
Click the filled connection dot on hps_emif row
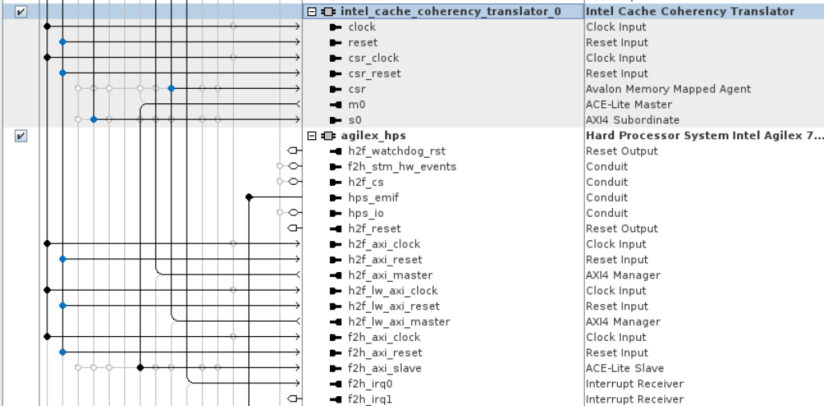click(248, 198)
